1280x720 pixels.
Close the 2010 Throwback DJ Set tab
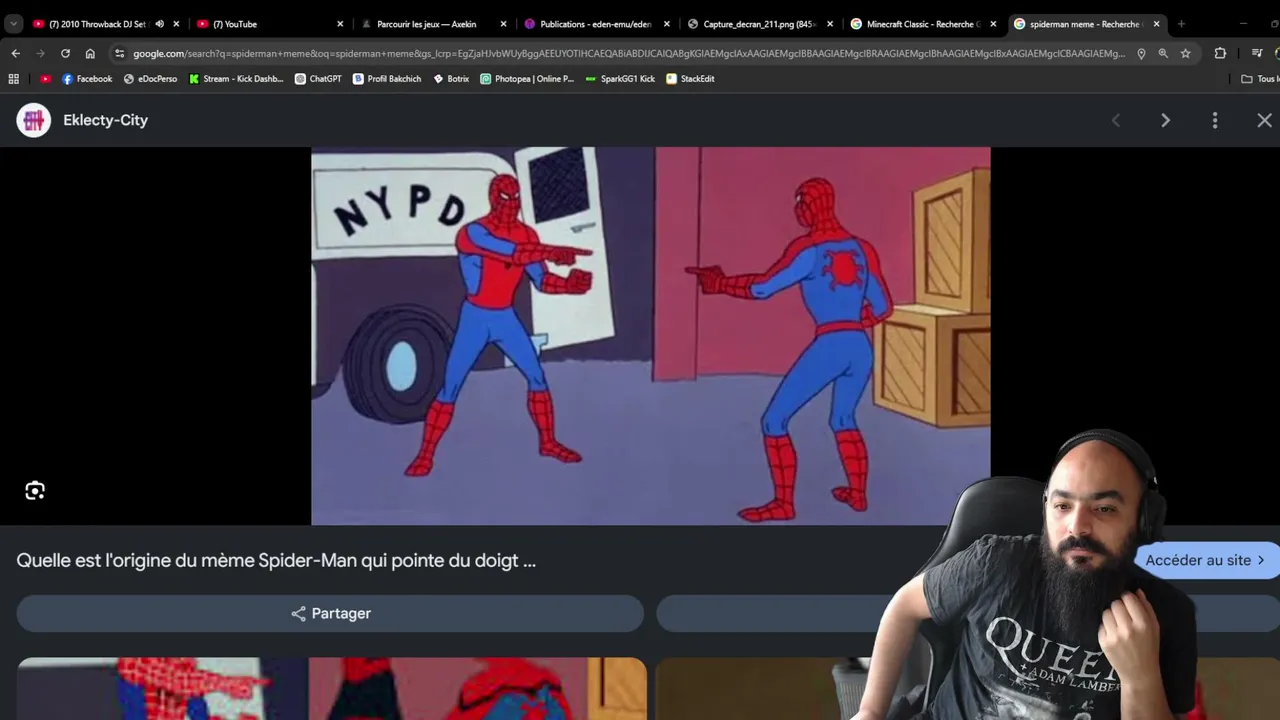176,24
